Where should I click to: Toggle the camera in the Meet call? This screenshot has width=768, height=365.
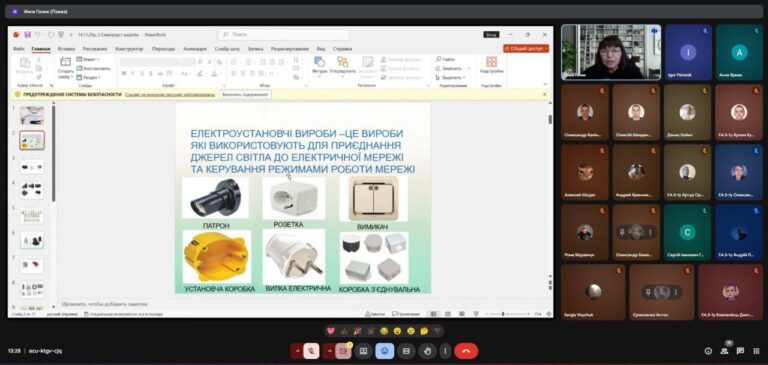click(343, 351)
